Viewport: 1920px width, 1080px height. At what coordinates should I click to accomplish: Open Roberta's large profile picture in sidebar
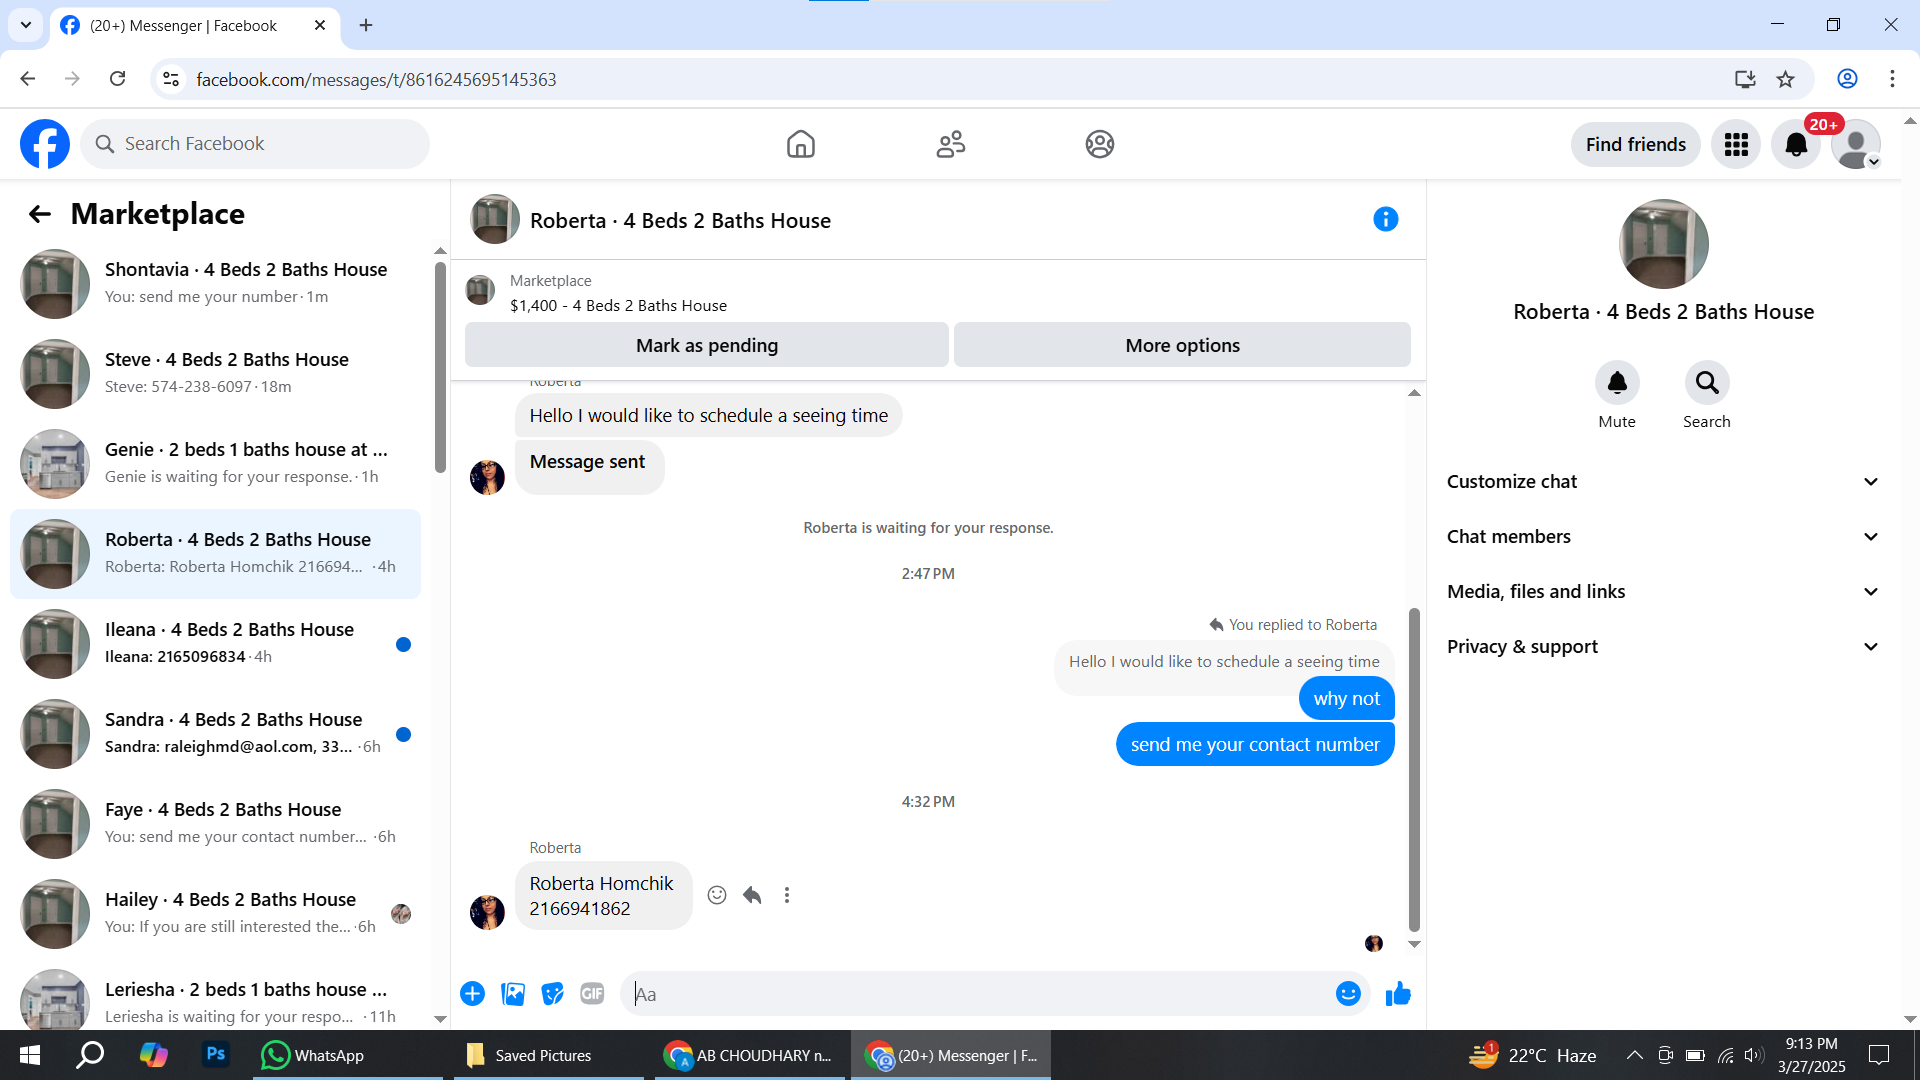1663,244
